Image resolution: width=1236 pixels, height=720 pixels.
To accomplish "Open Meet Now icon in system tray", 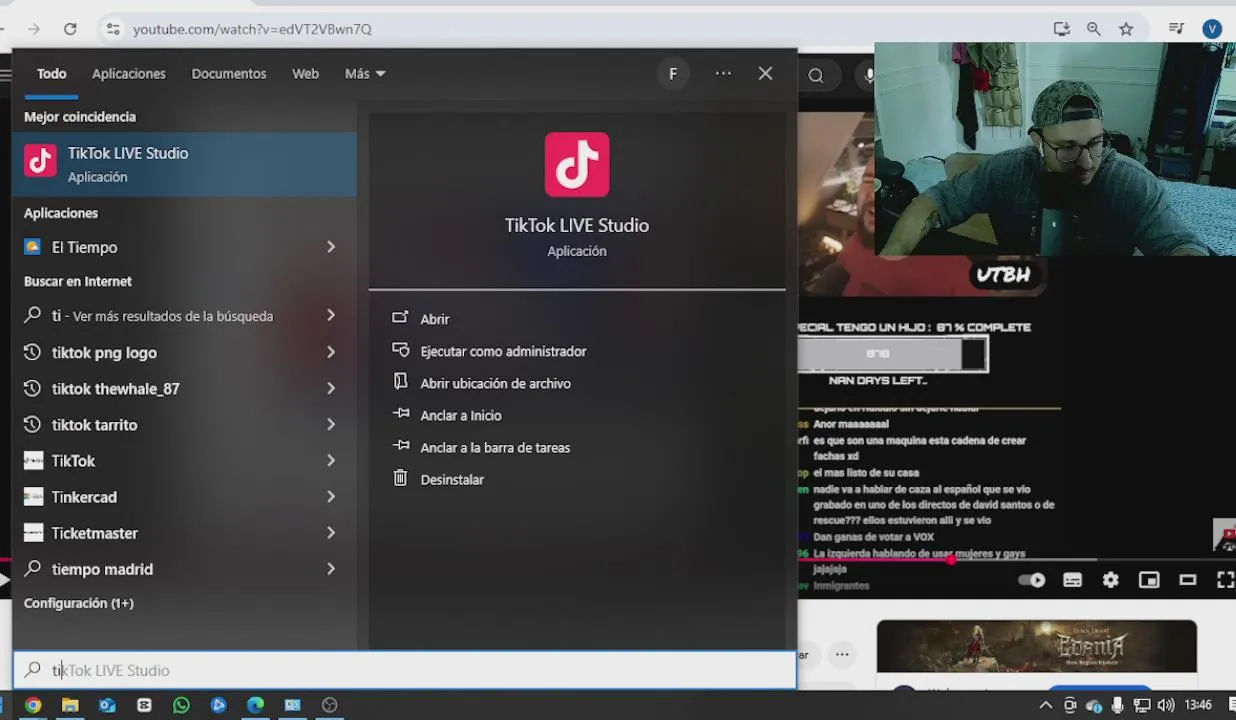I will click(1070, 705).
